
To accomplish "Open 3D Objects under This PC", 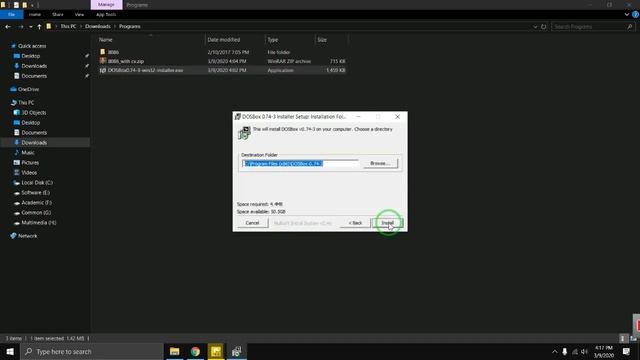I will coord(33,113).
